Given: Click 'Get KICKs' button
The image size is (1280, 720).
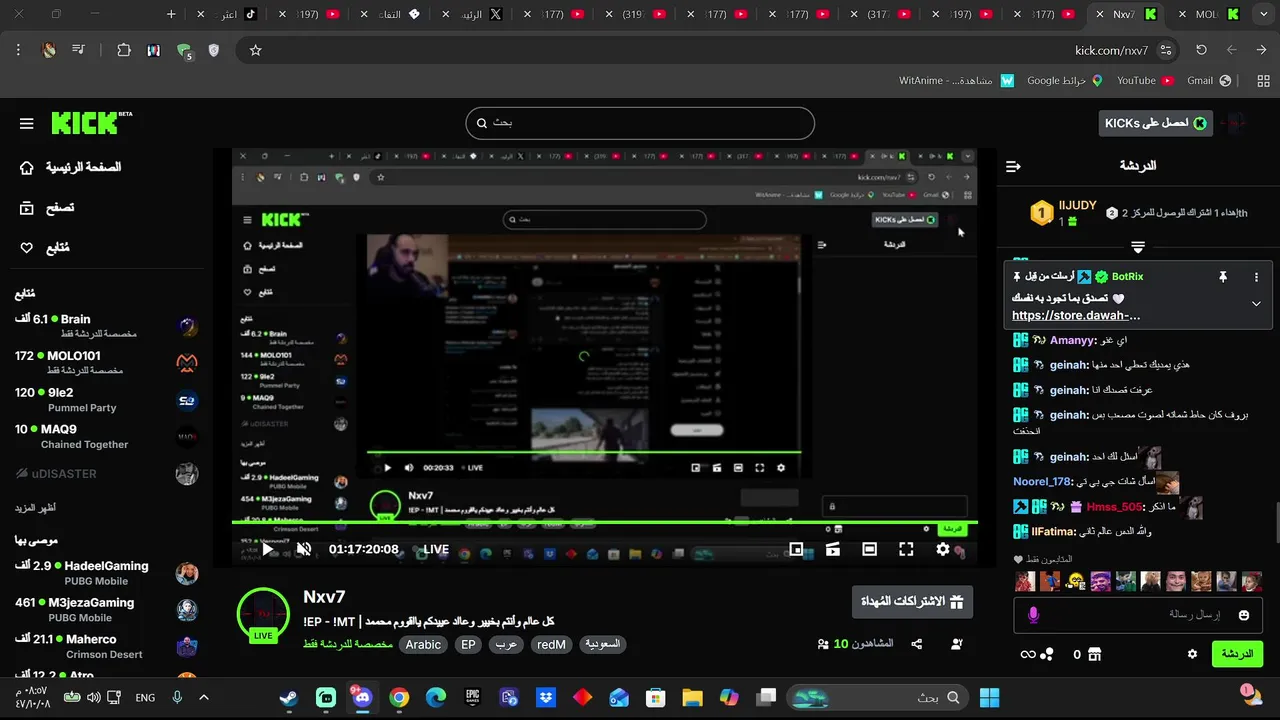Looking at the screenshot, I should click(1155, 123).
